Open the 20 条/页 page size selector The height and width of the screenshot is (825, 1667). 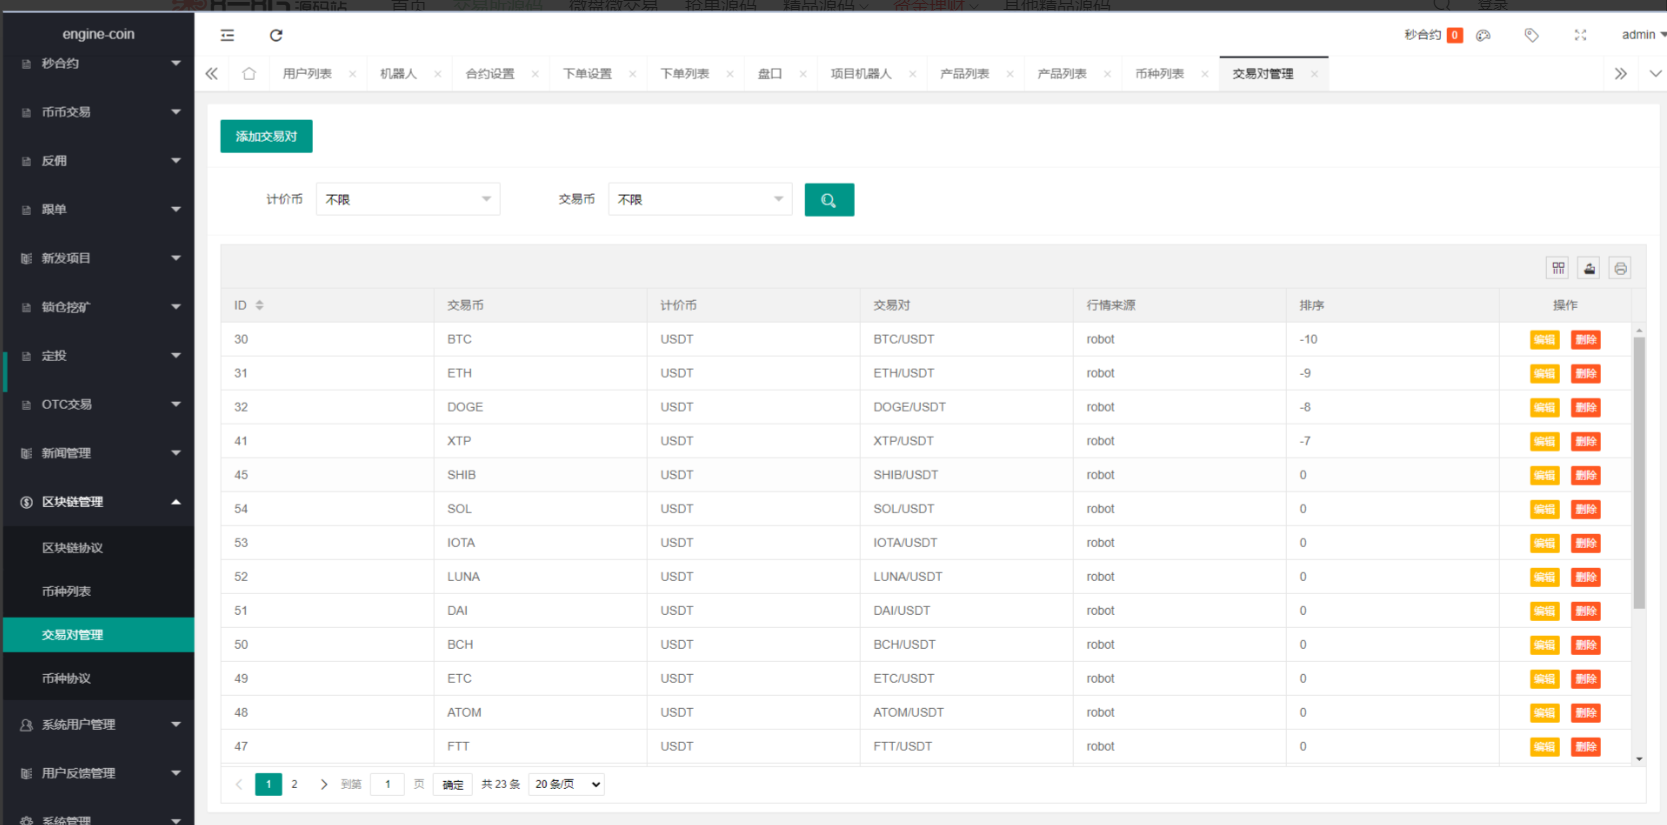coord(567,784)
